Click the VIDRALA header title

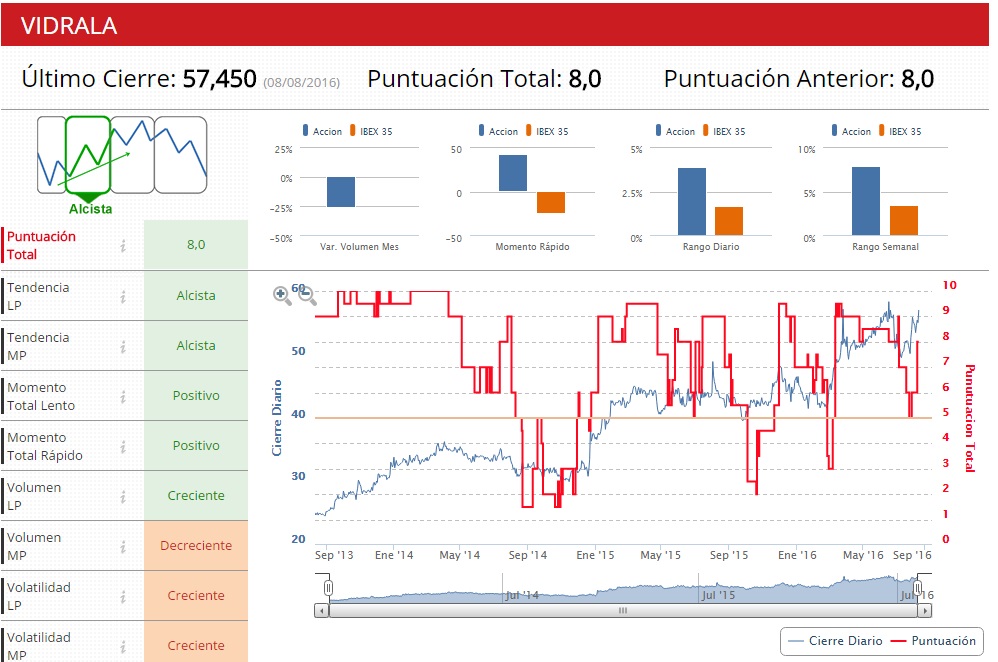tap(69, 26)
